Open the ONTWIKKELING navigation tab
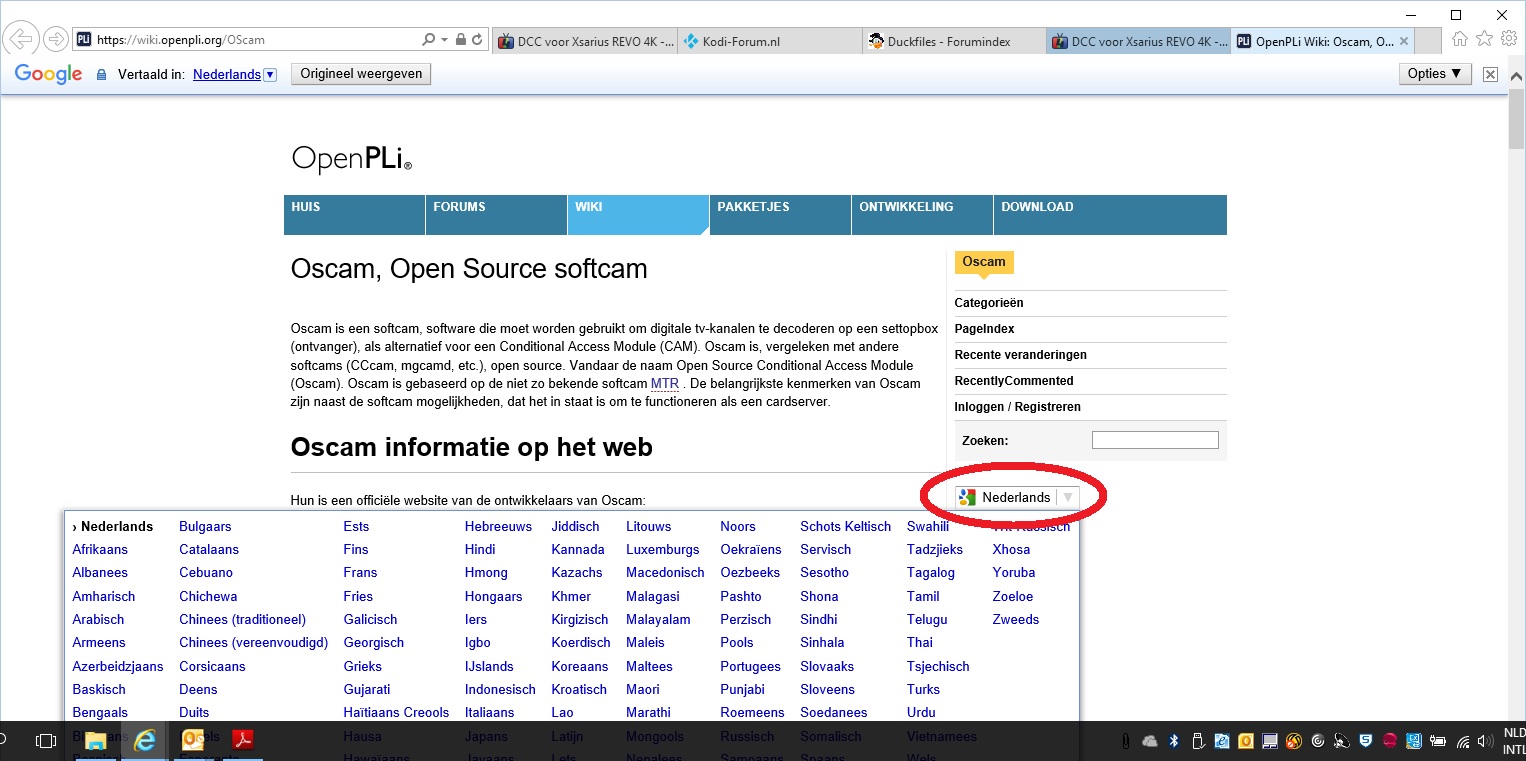Screen dimensions: 1526x761 [x=922, y=214]
